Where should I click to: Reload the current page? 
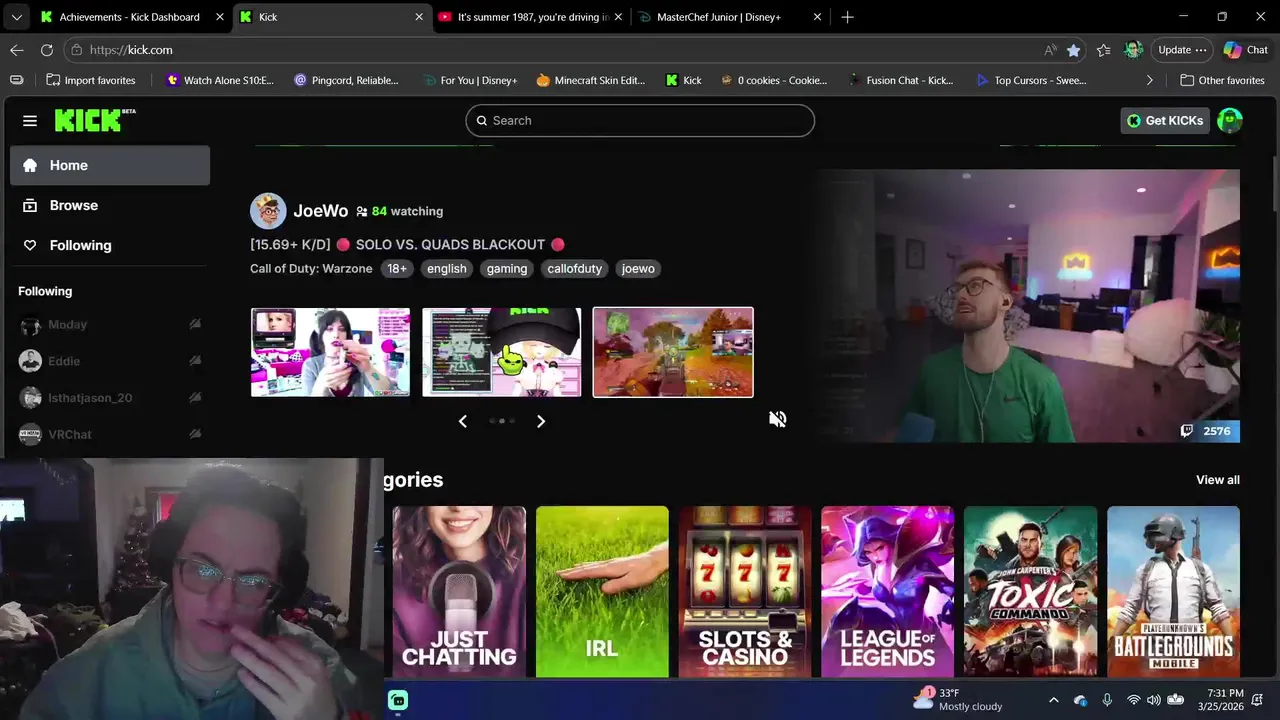47,50
